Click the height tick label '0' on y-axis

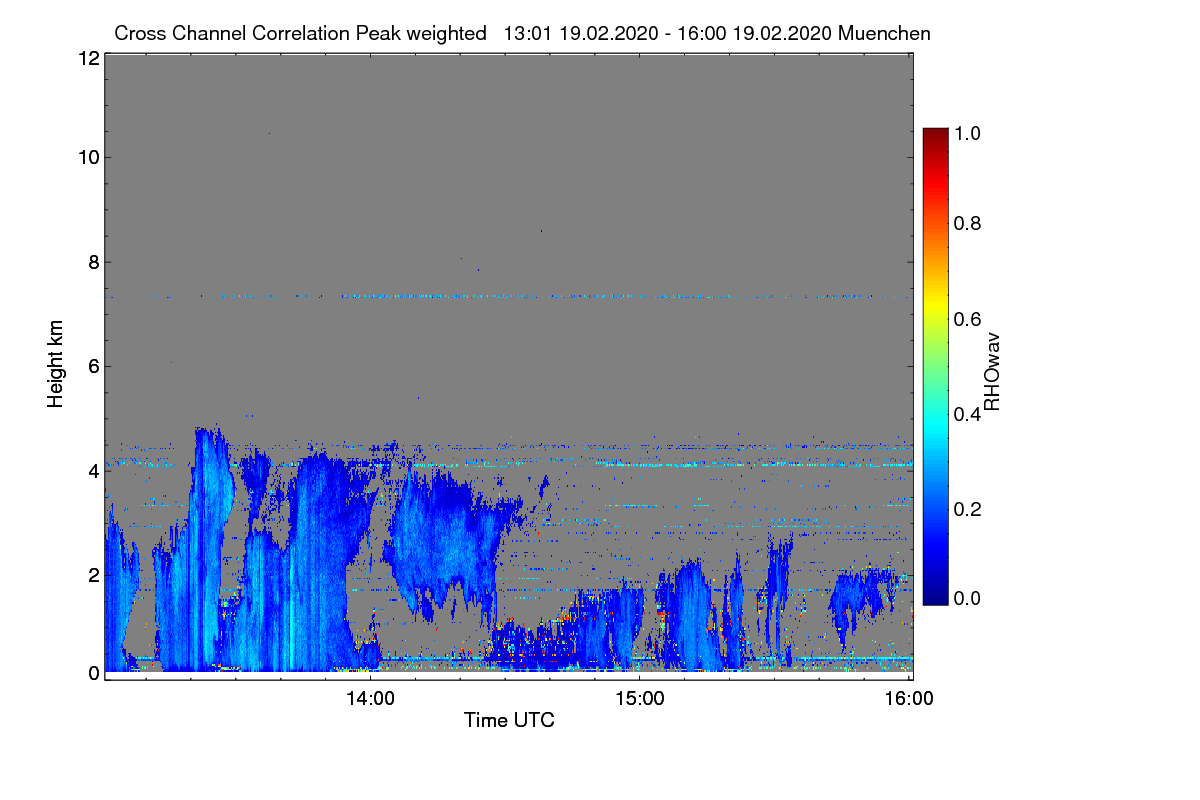92,673
